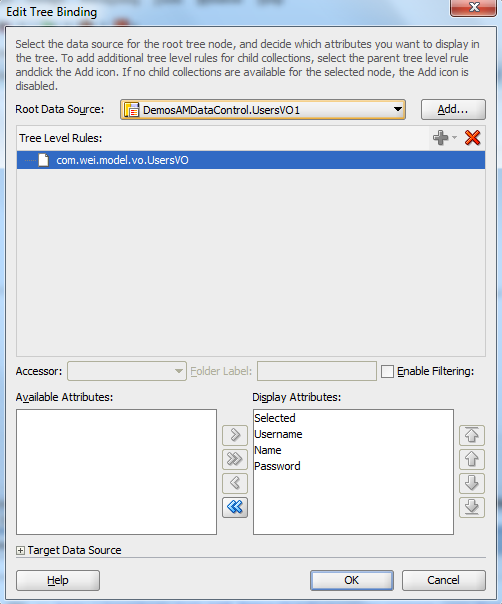Viewport: 502px width, 604px height.
Task: Select the Password display attribute
Action: [x=277, y=466]
